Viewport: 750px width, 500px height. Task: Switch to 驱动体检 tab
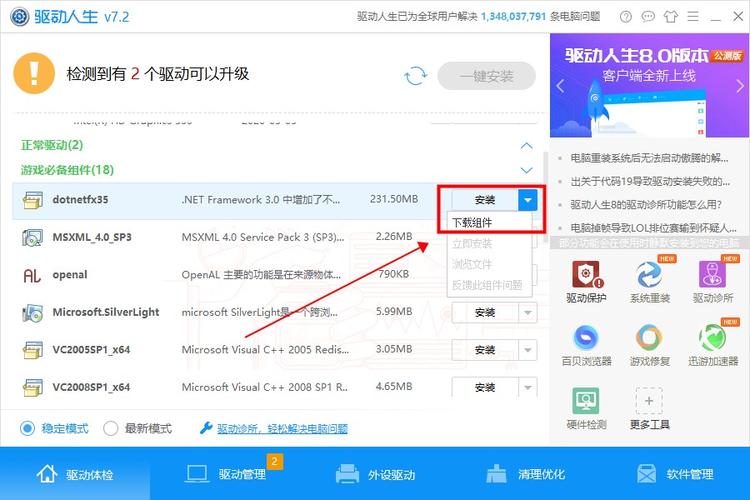[x=75, y=474]
